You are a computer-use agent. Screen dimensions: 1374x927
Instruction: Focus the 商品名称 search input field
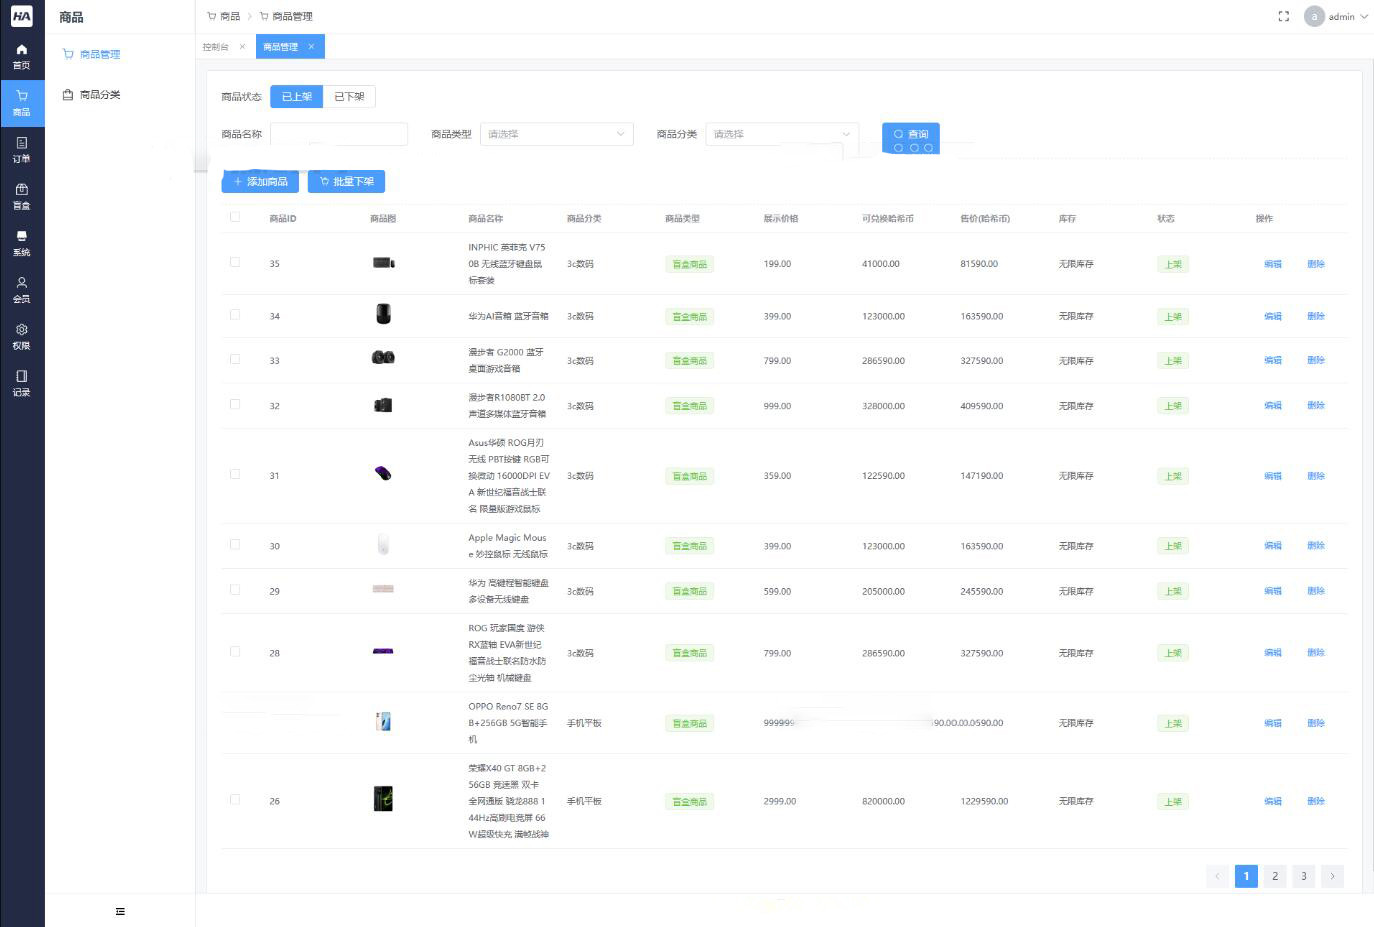point(339,134)
